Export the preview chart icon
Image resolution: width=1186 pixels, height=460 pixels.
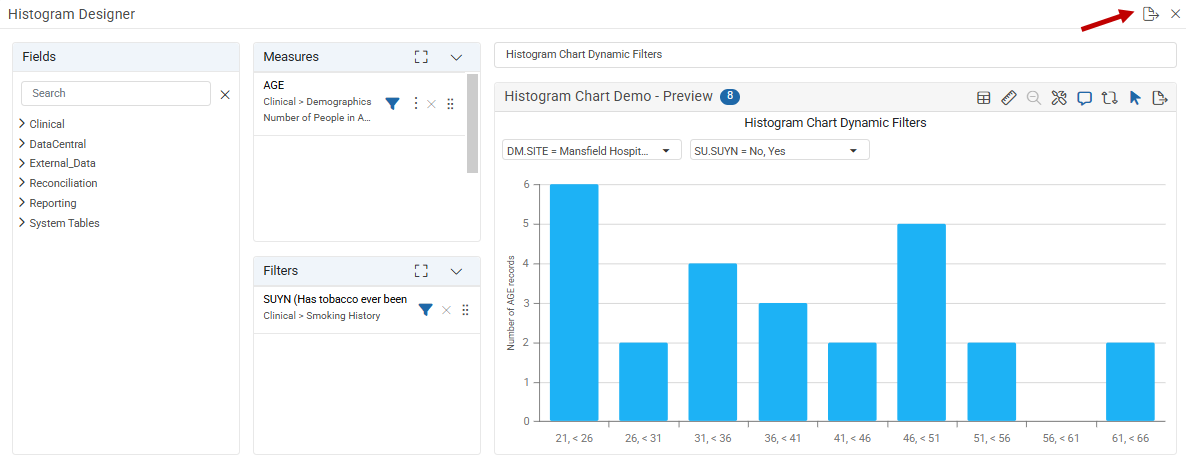click(x=1160, y=98)
